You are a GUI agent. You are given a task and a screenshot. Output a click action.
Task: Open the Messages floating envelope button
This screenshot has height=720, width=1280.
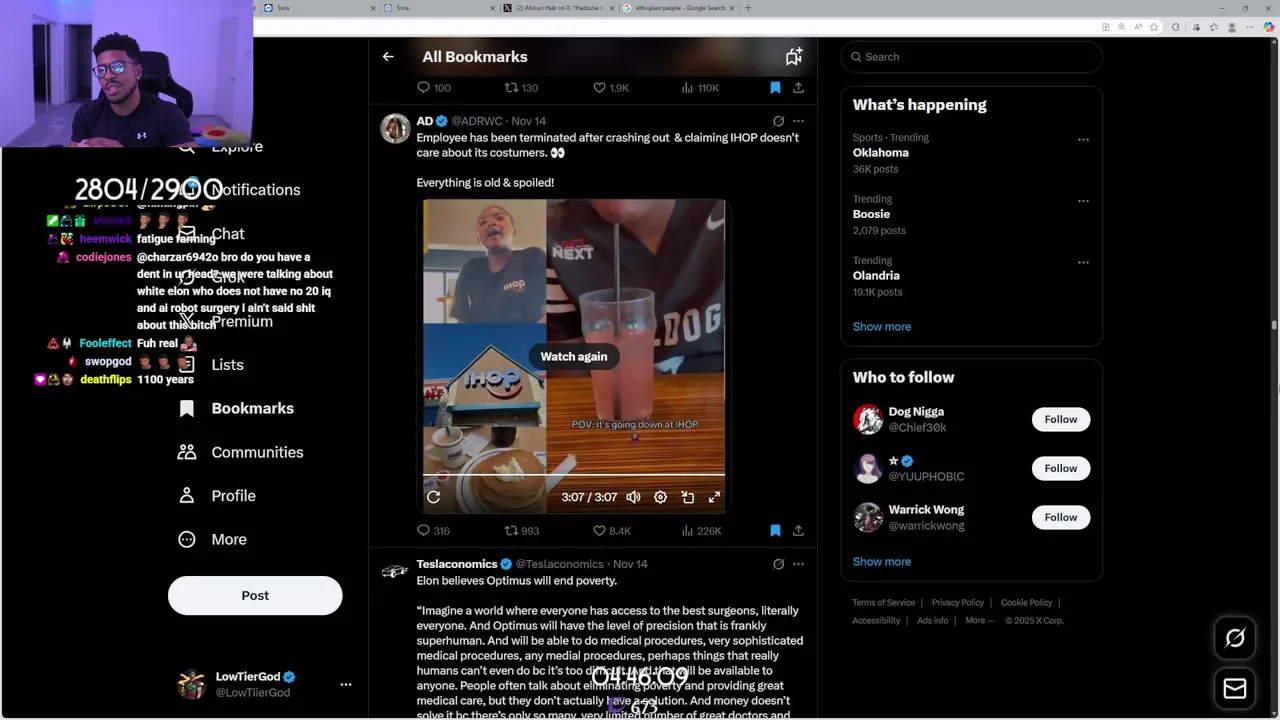tap(1235, 689)
